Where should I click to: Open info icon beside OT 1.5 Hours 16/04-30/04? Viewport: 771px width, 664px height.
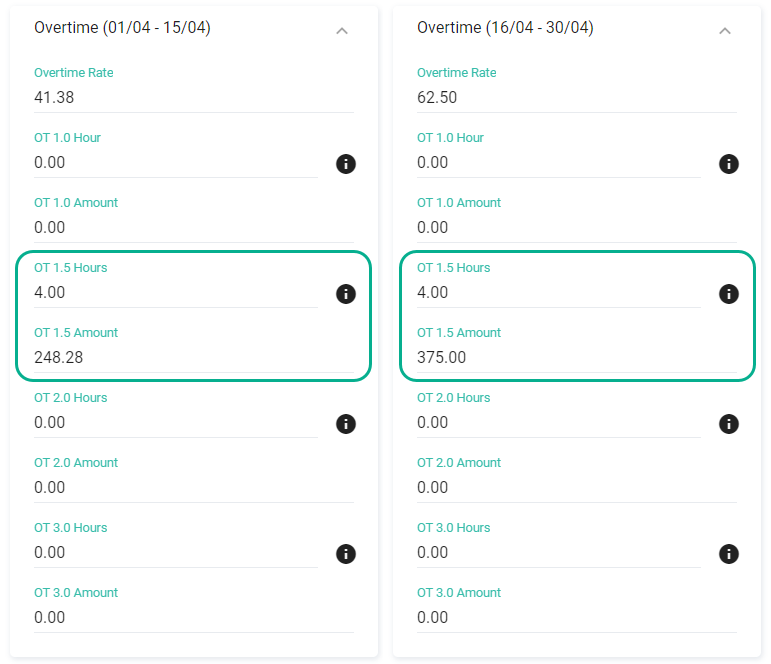[729, 294]
